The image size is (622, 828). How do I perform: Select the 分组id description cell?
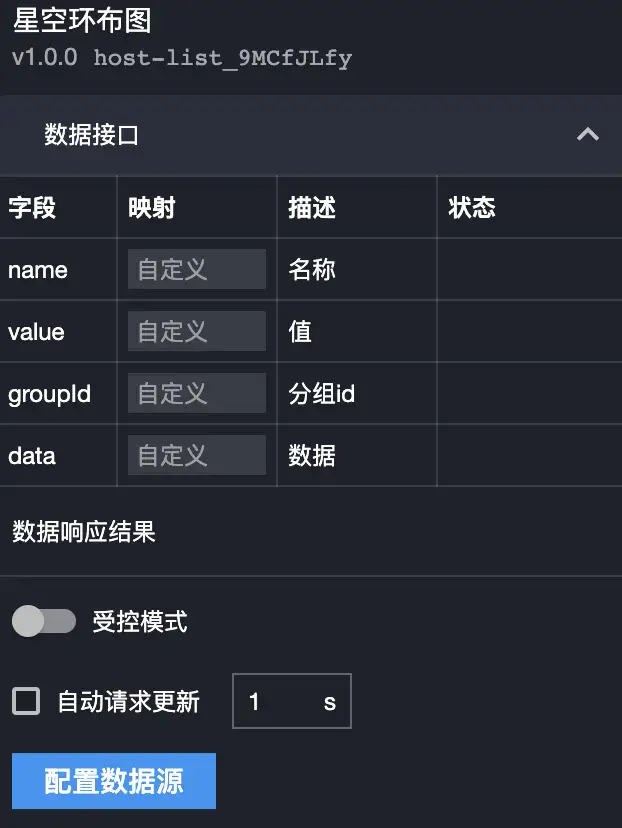(322, 394)
